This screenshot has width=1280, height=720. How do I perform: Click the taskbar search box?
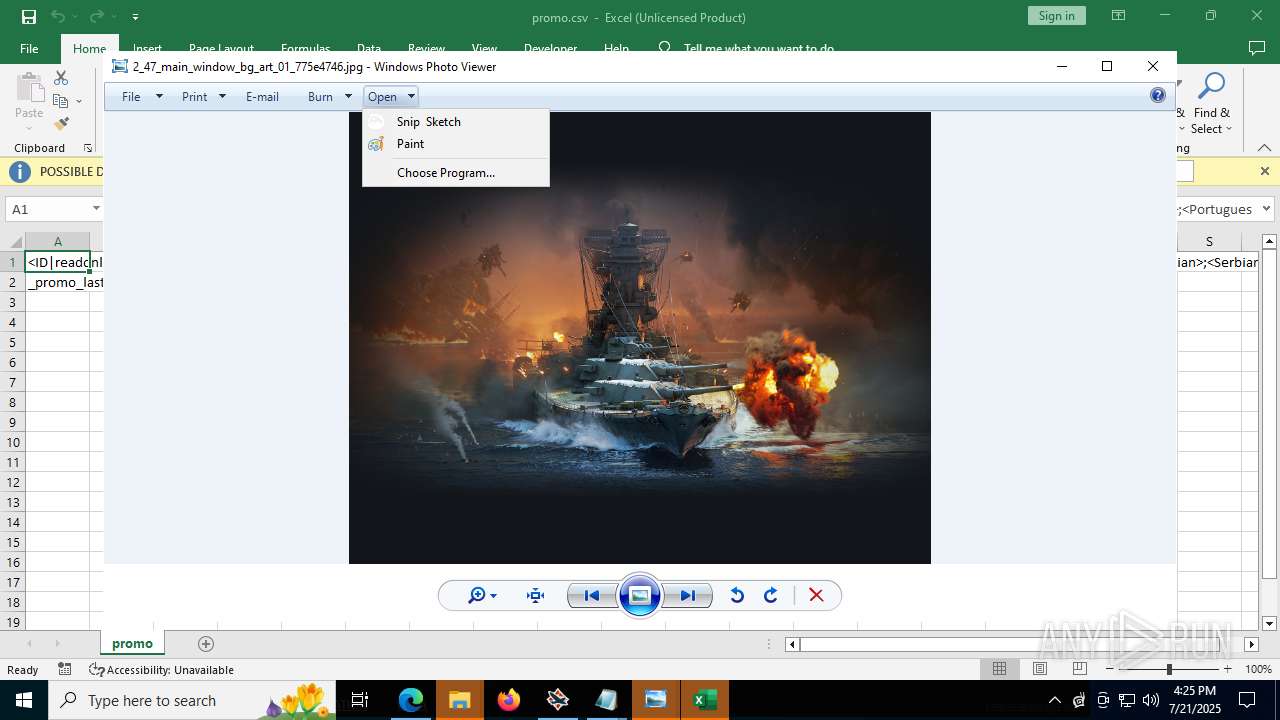[191, 700]
